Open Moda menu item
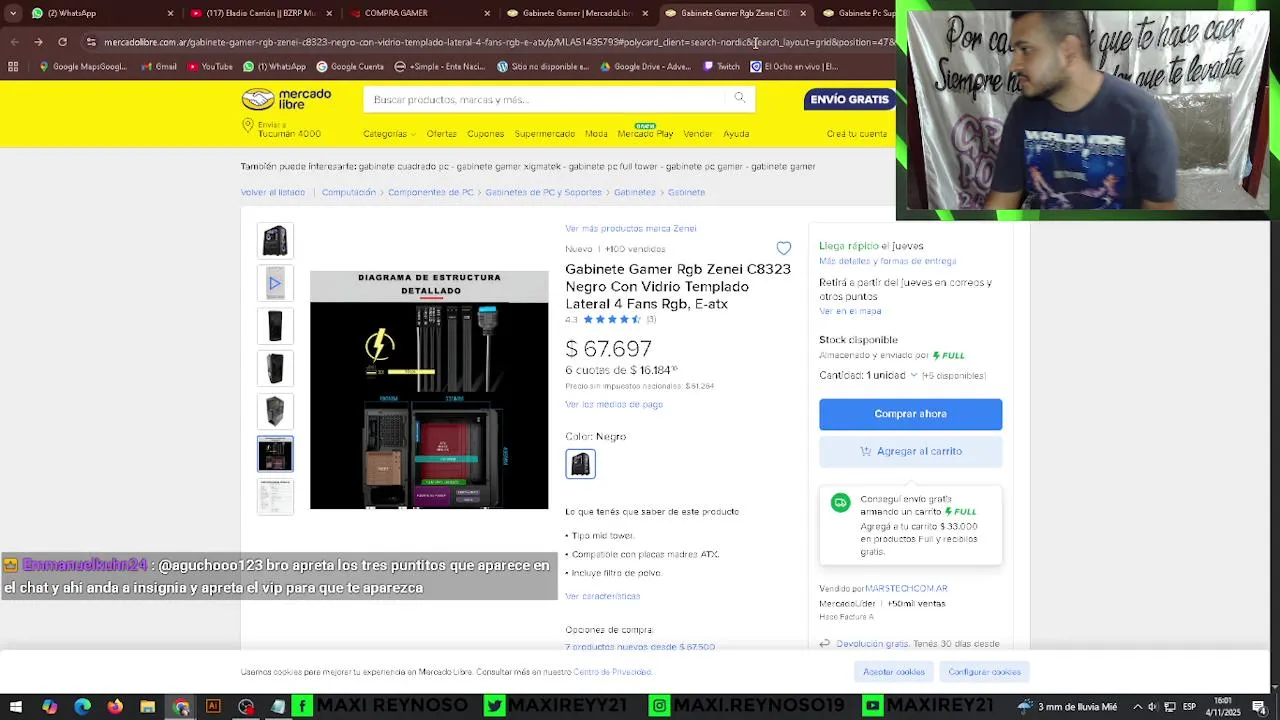1280x720 pixels. [596, 134]
